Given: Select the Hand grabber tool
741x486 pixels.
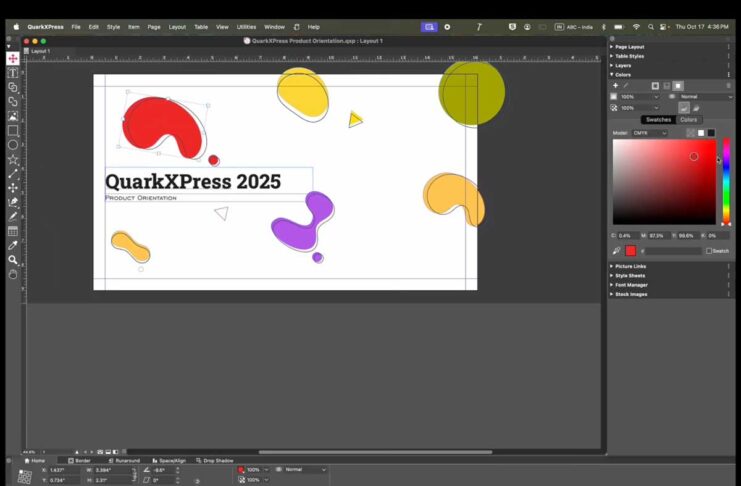Looking at the screenshot, I should click(x=13, y=274).
